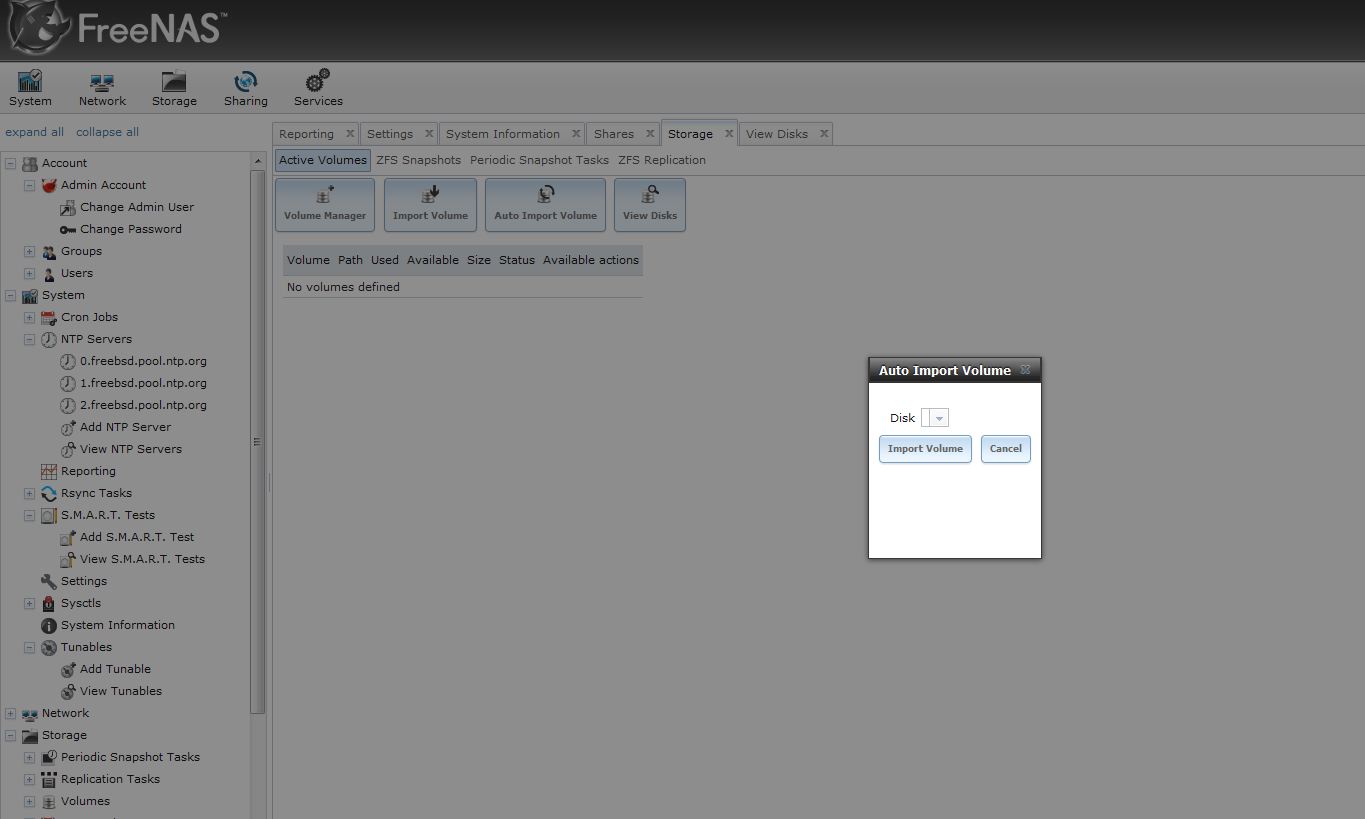This screenshot has height=819, width=1365.
Task: Close the Auto Import Volume dialog
Action: coord(1025,370)
